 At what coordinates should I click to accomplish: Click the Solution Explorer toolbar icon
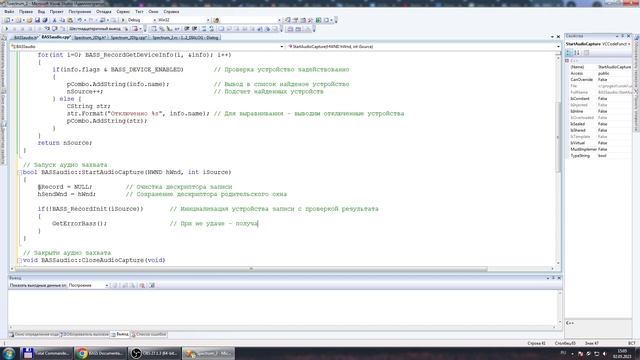[x=288, y=20]
